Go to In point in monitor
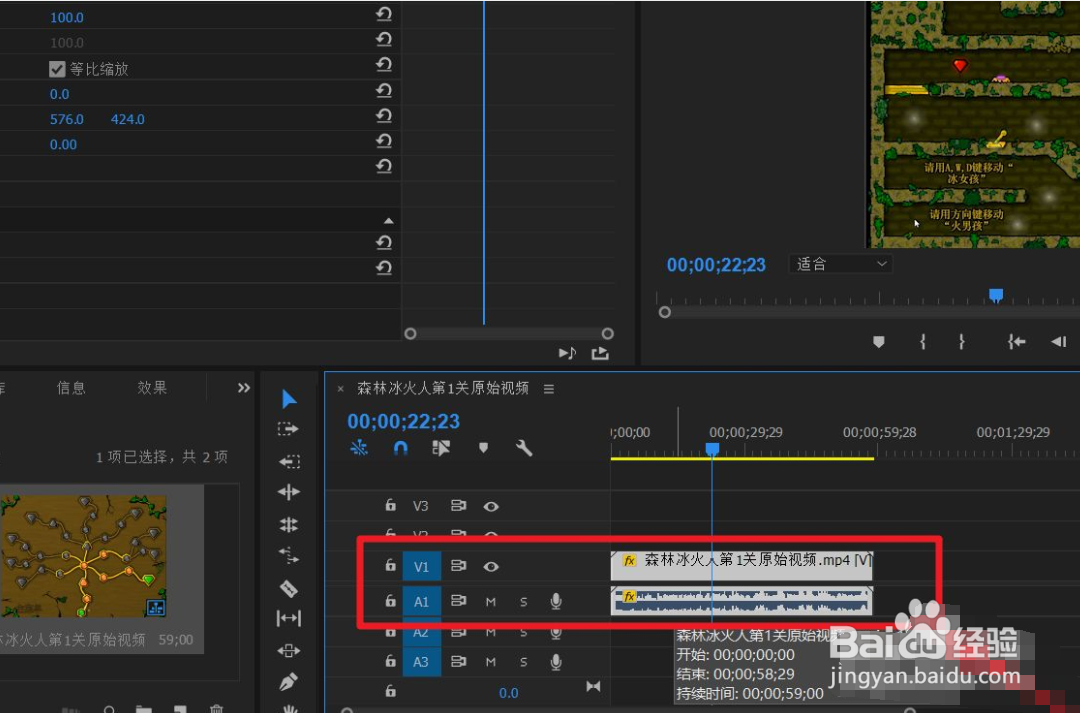The height and width of the screenshot is (713, 1080). pyautogui.click(x=1017, y=341)
